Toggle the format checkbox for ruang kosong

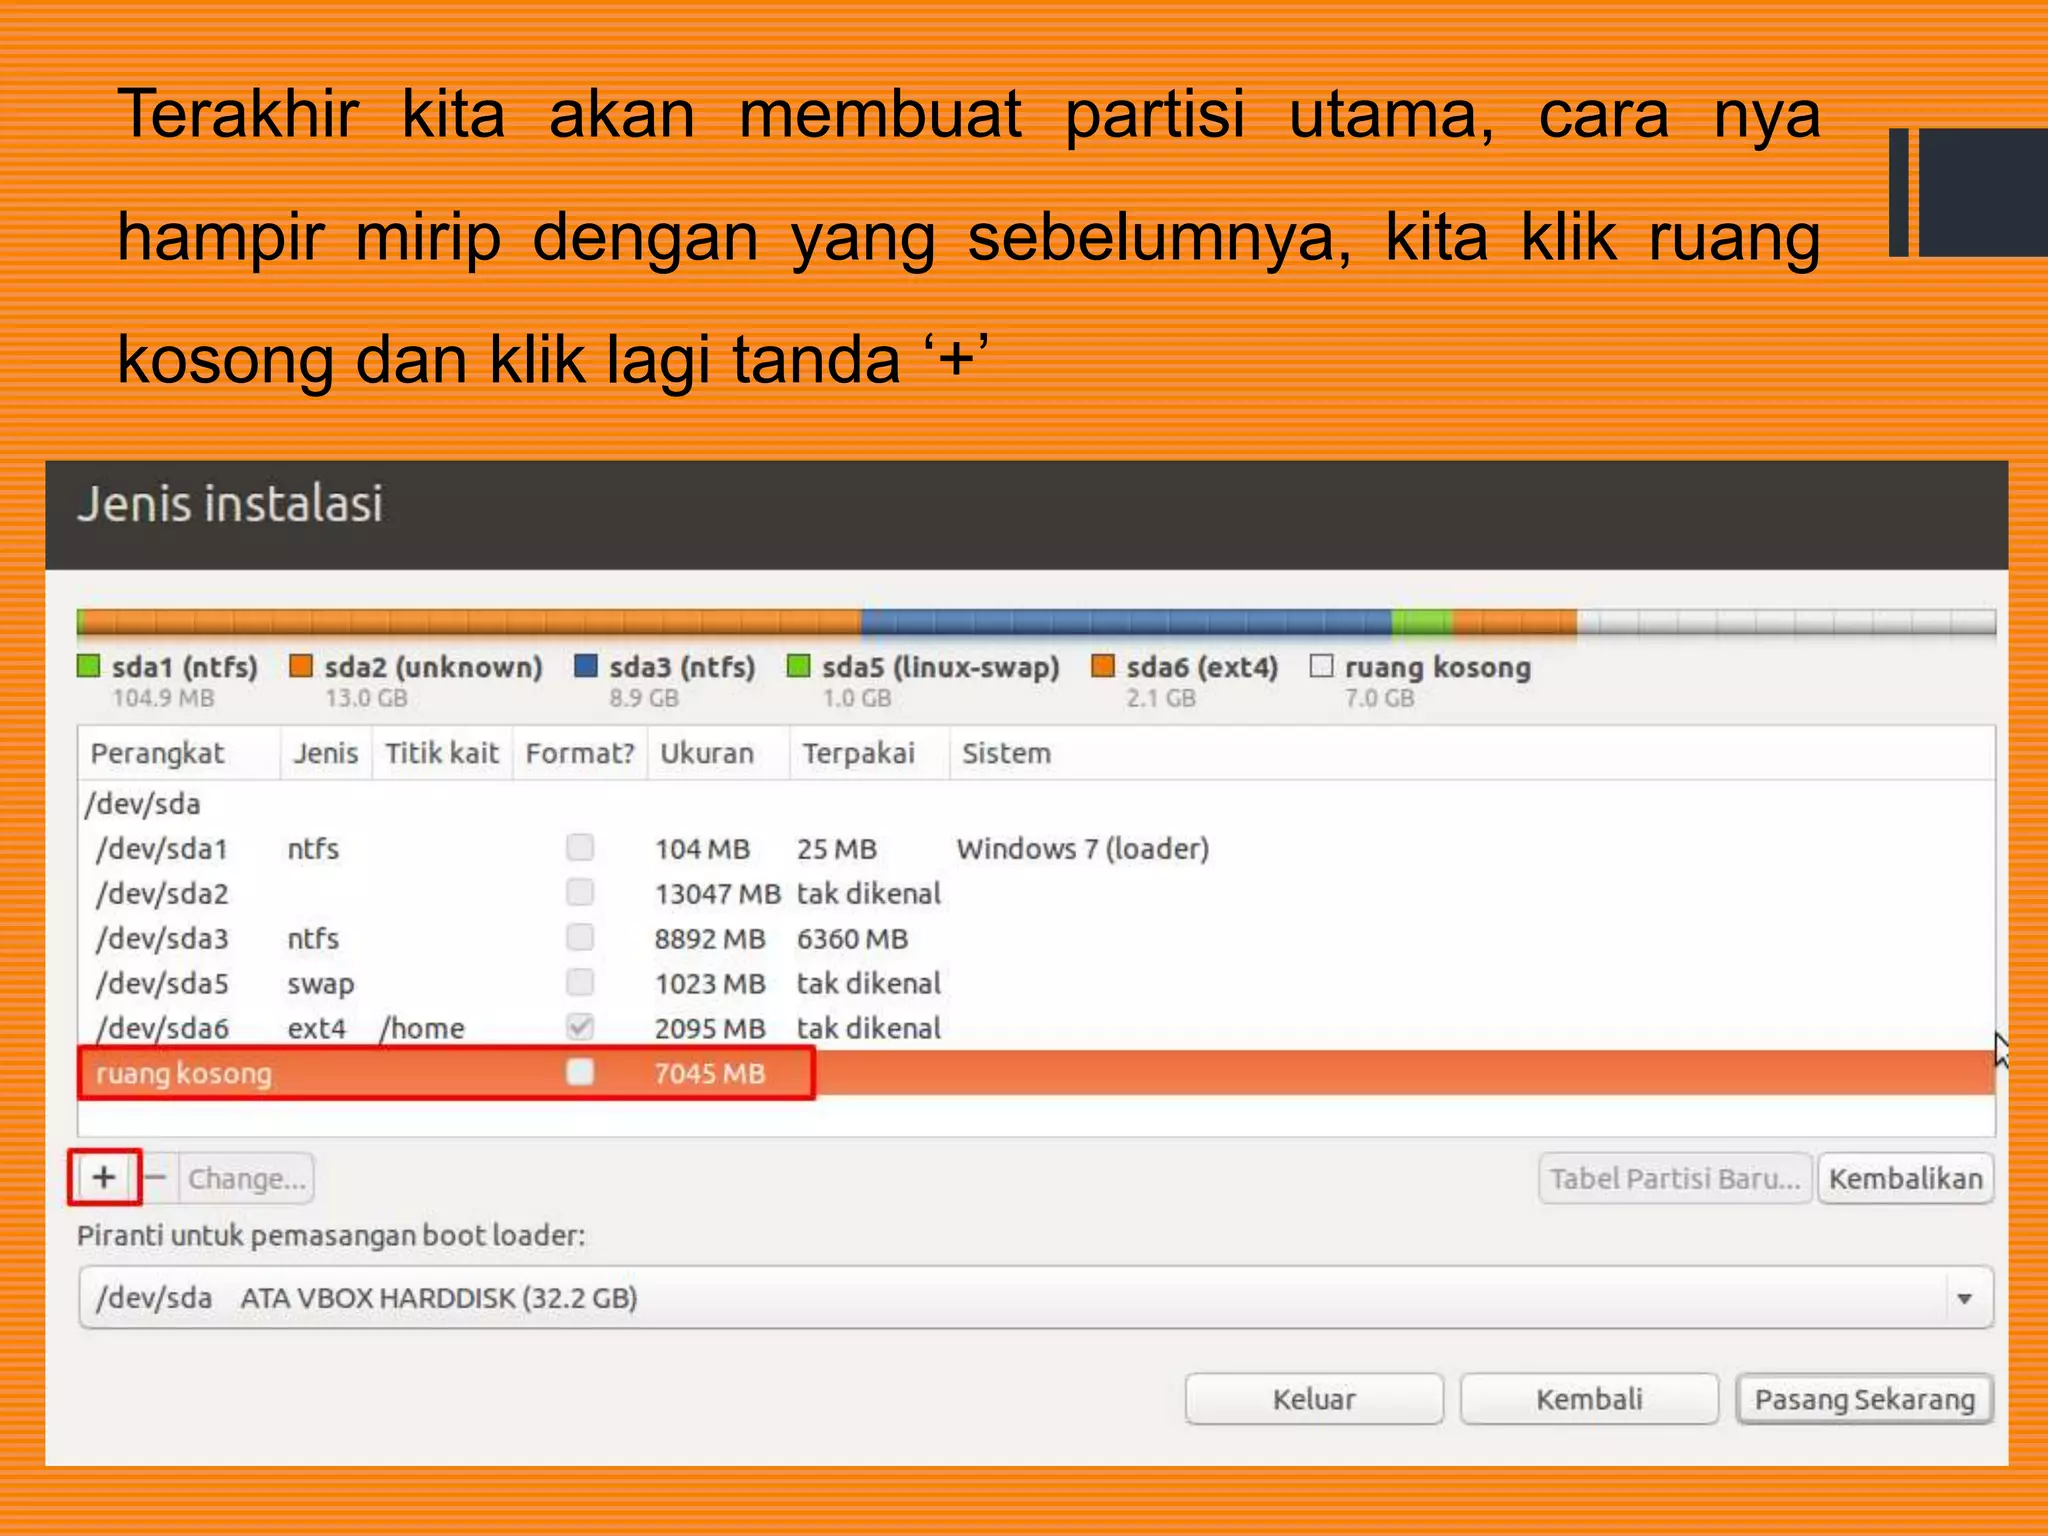pyautogui.click(x=580, y=1072)
